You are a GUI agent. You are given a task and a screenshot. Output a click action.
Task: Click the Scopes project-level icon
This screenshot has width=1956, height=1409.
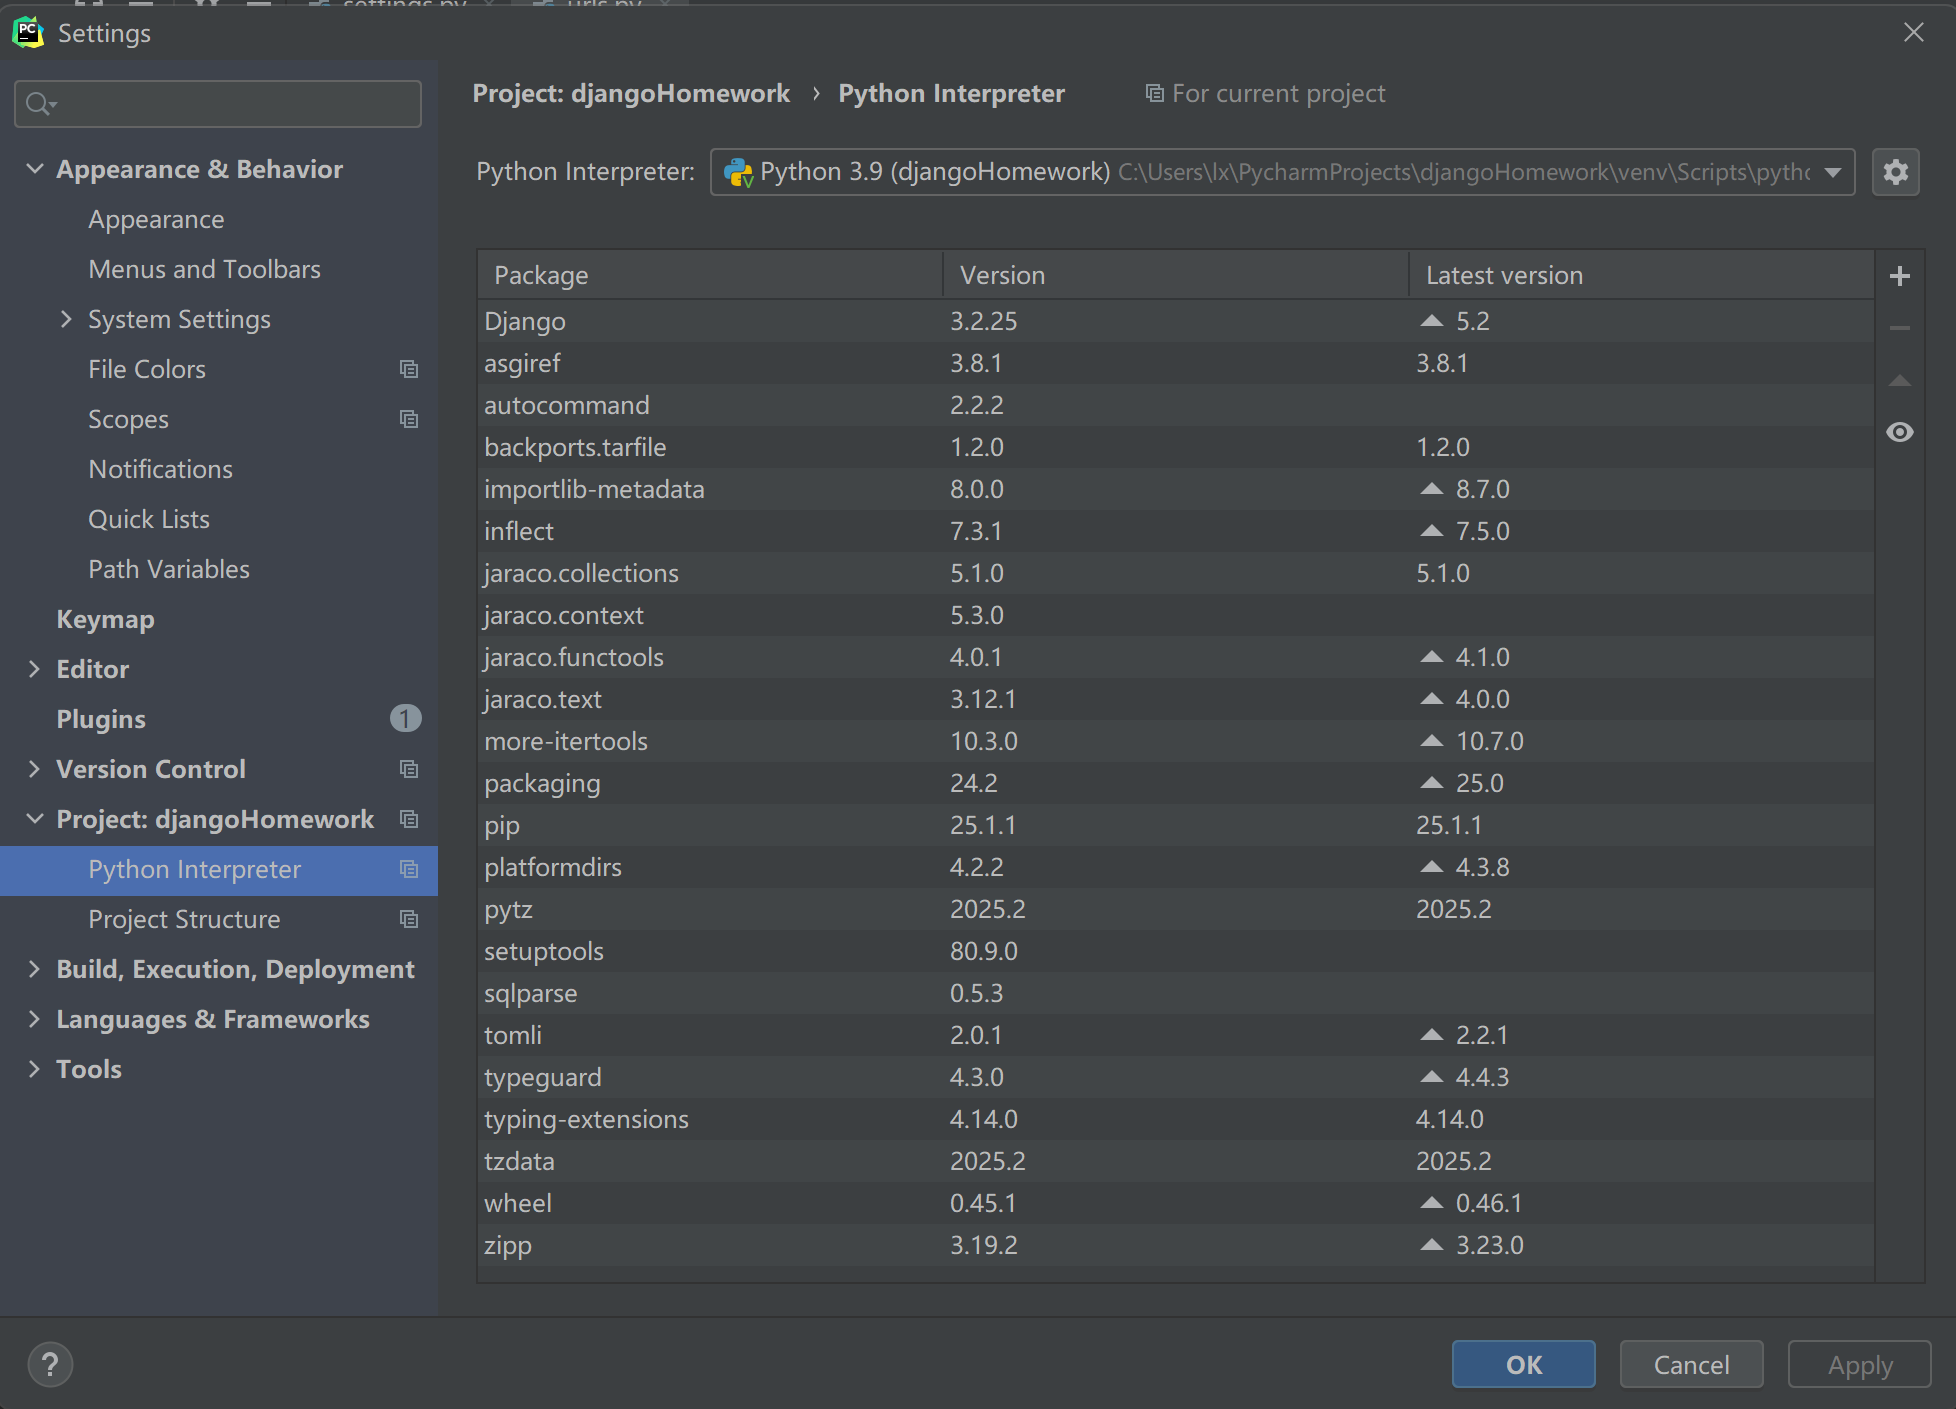tap(408, 419)
